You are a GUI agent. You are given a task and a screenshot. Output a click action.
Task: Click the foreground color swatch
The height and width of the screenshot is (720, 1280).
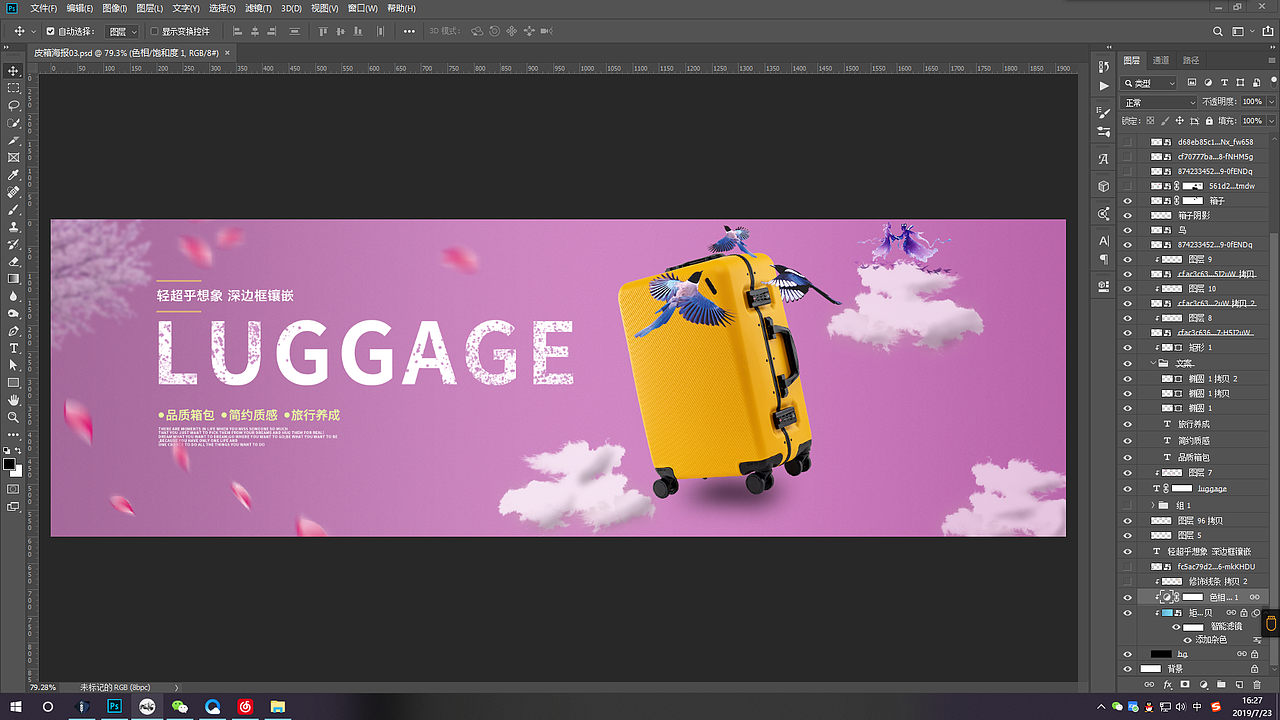[9, 464]
